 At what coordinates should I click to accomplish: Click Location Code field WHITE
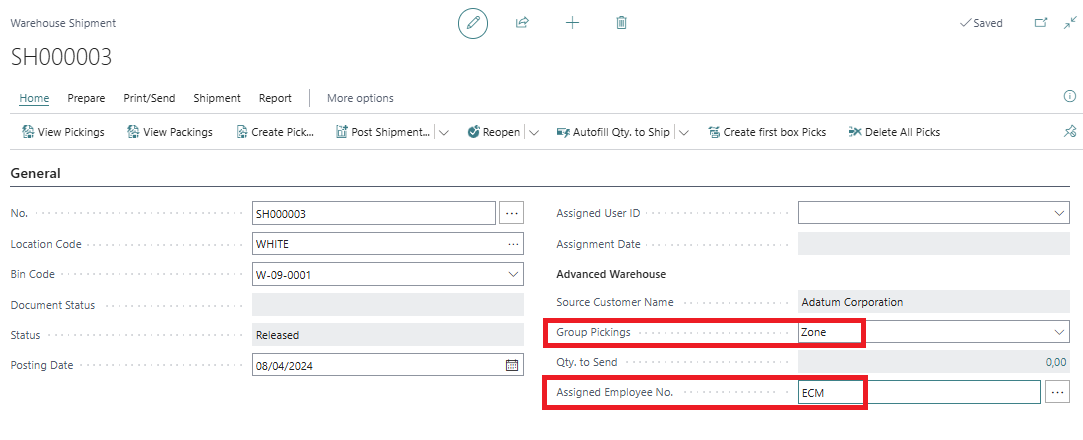click(x=387, y=244)
